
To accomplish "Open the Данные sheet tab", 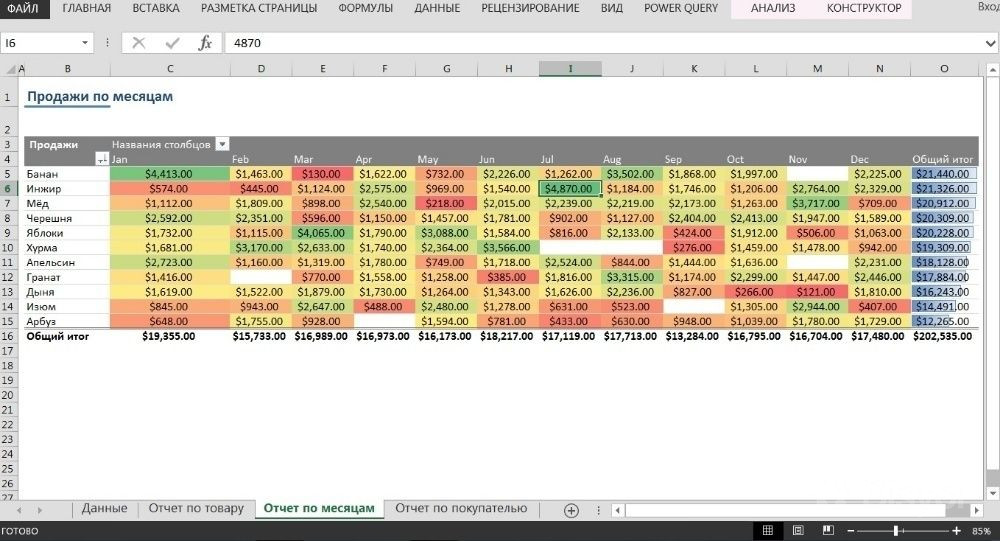I will pyautogui.click(x=104, y=508).
